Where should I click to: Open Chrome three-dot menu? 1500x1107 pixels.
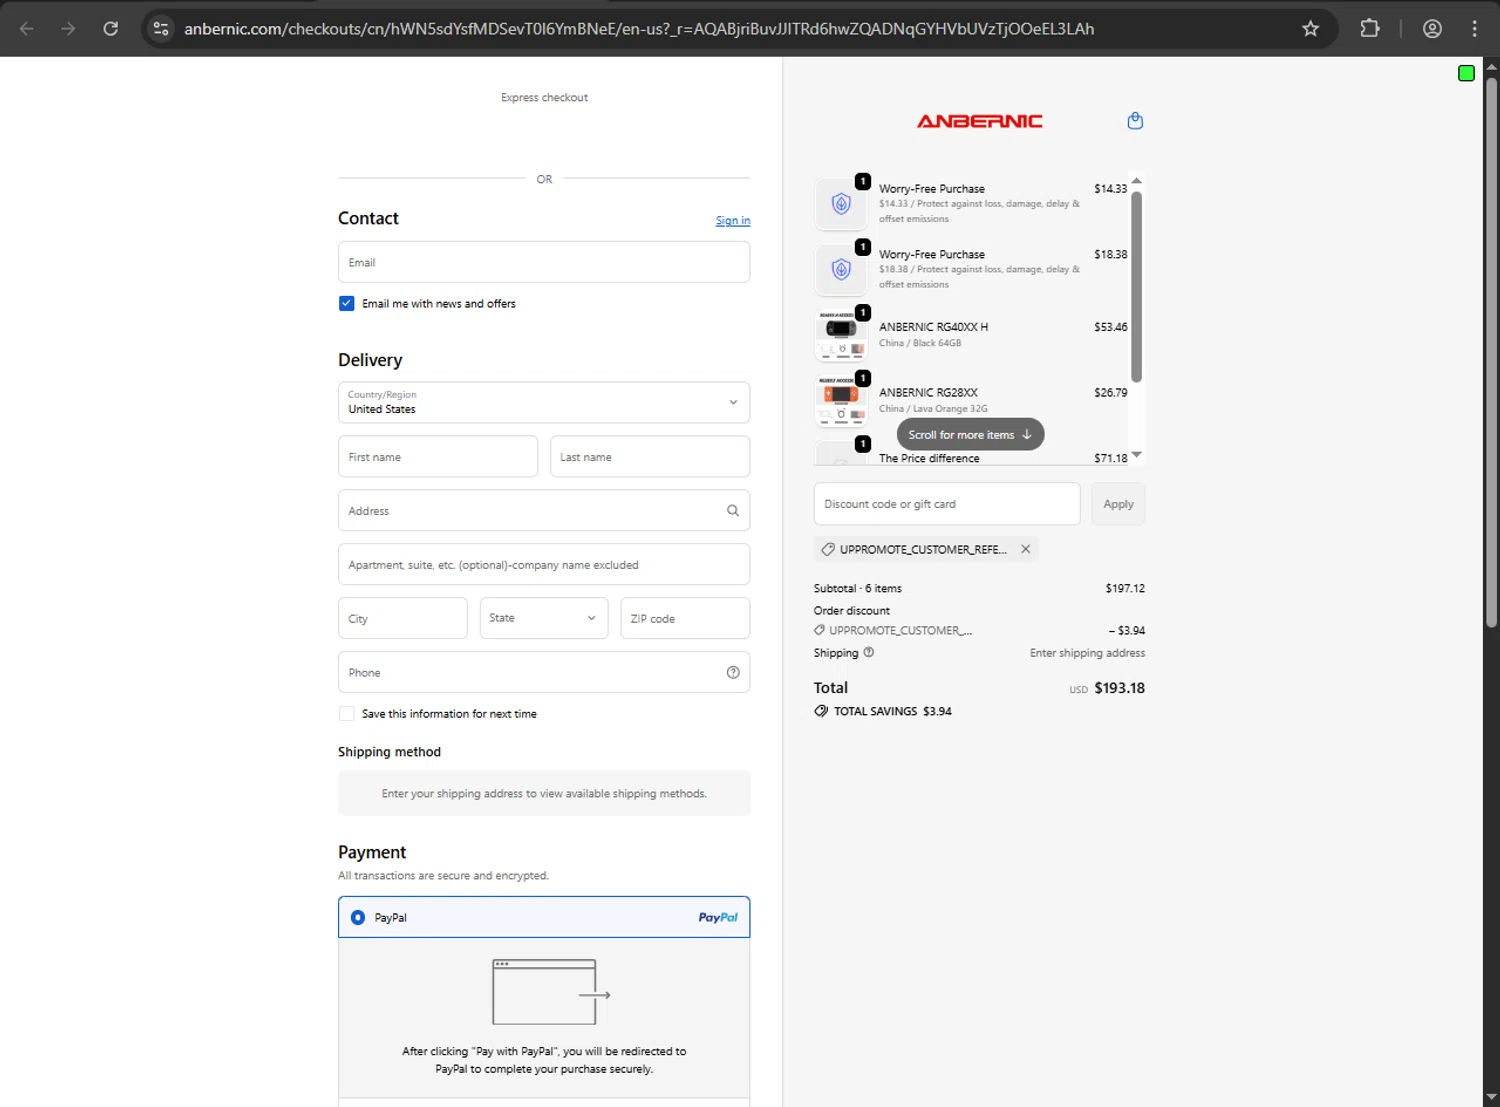(1475, 29)
